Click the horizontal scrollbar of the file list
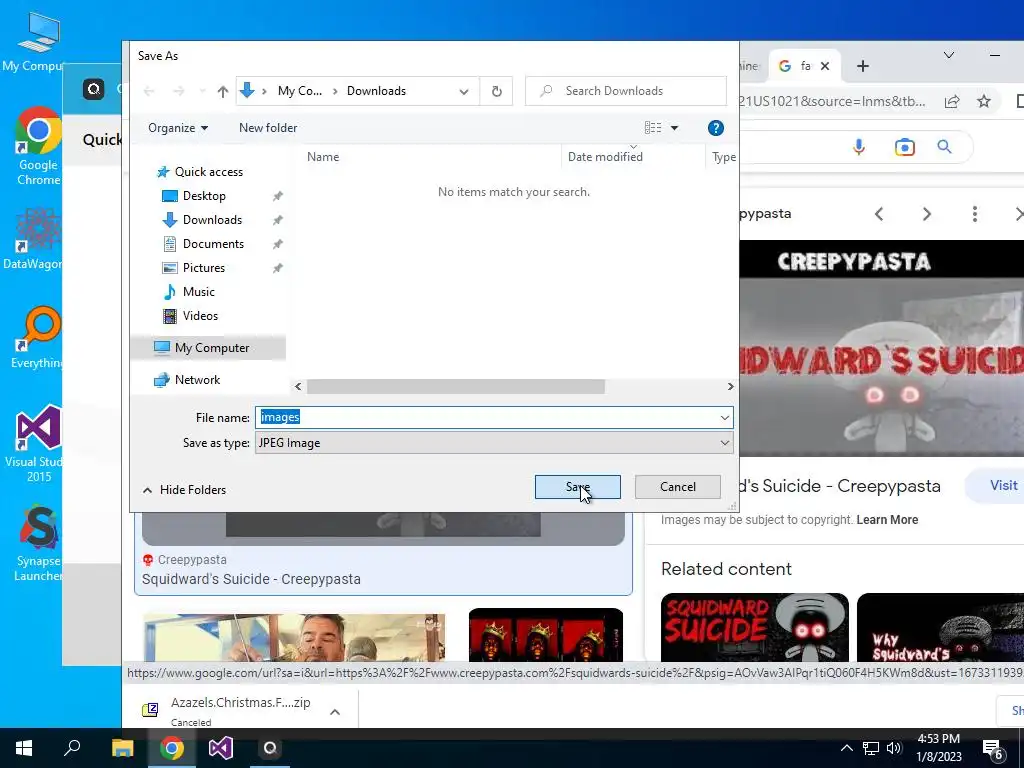 pyautogui.click(x=456, y=387)
